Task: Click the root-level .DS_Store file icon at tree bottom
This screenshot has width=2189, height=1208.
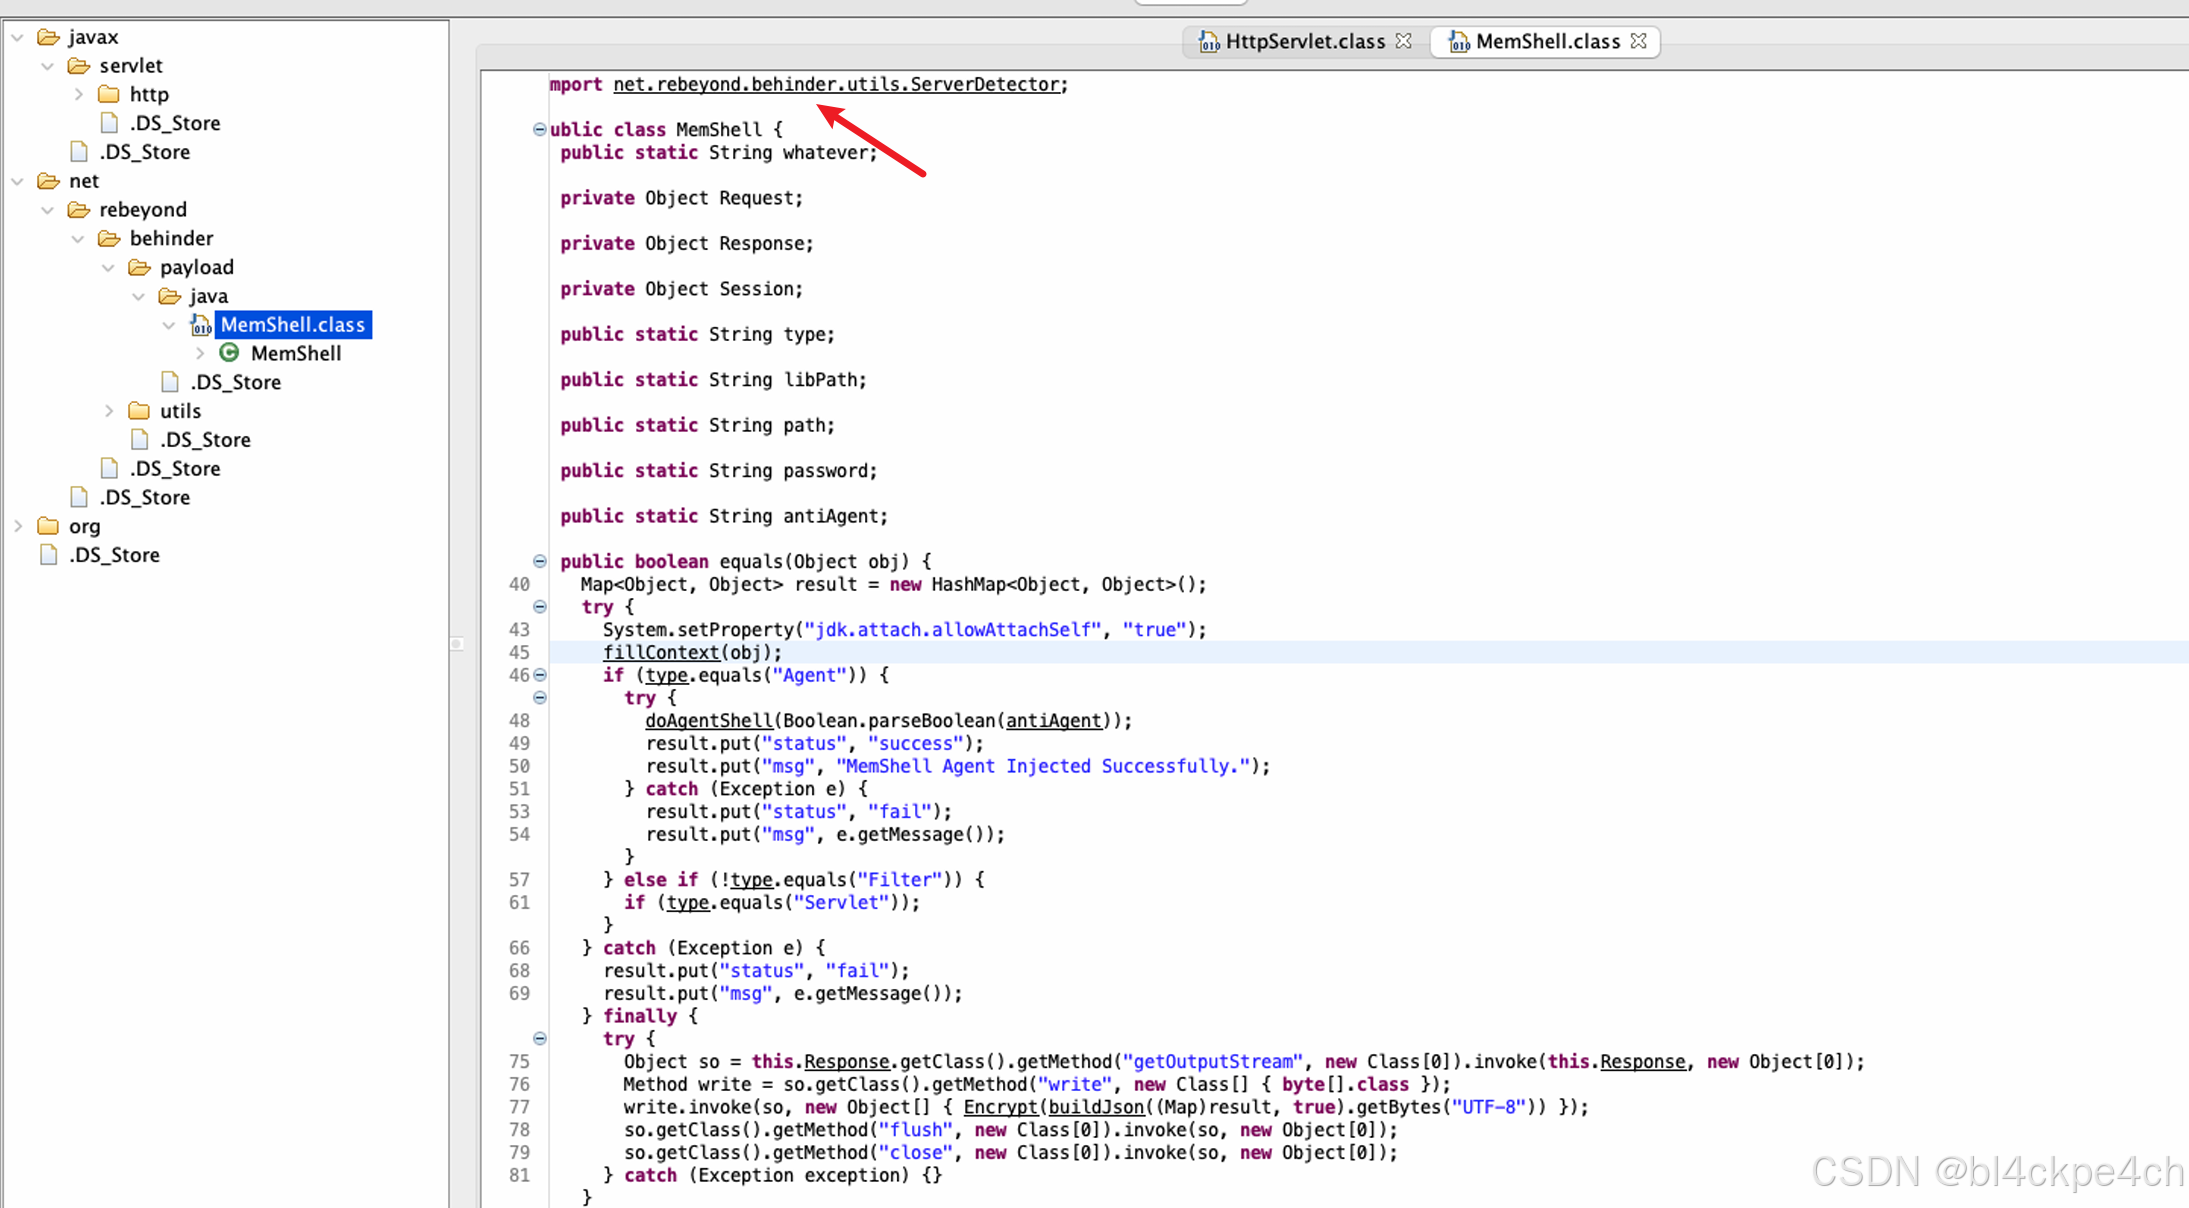Action: 48,555
